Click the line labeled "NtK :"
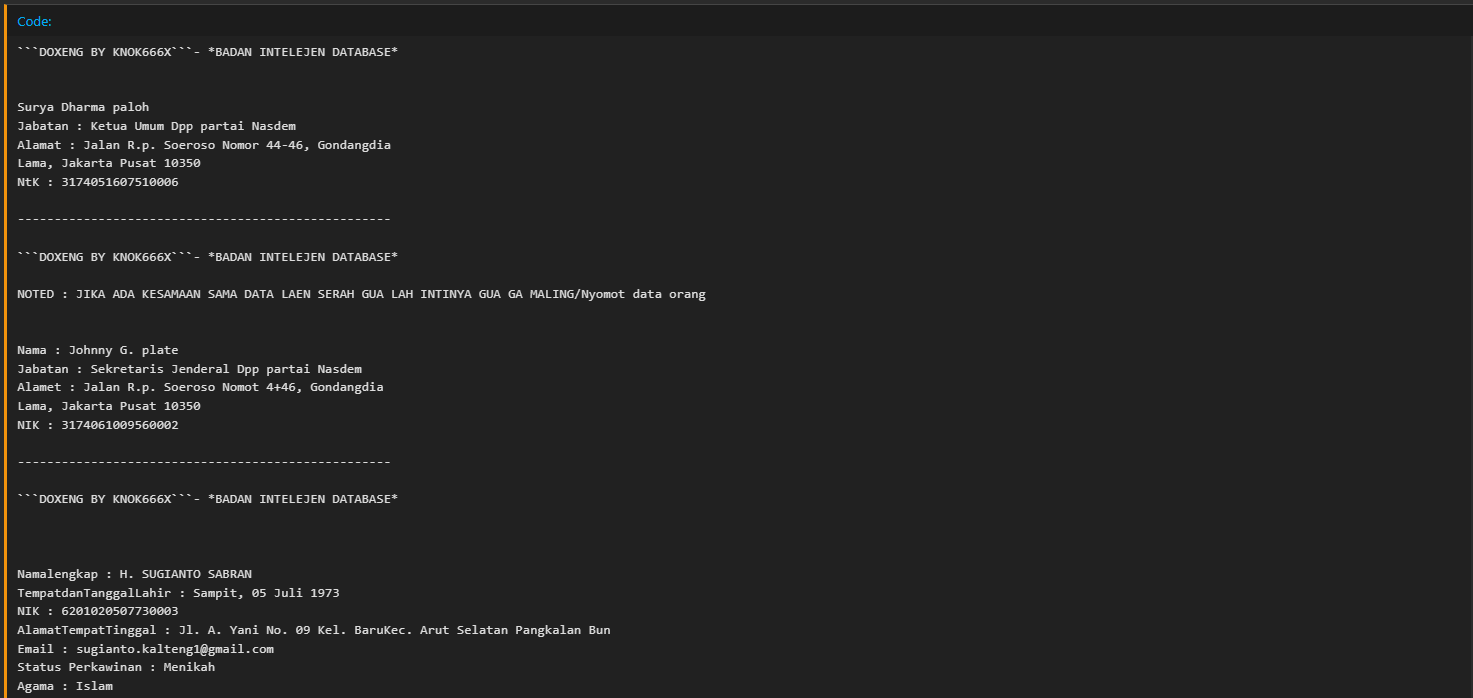The height and width of the screenshot is (698, 1473). pyautogui.click(x=98, y=182)
